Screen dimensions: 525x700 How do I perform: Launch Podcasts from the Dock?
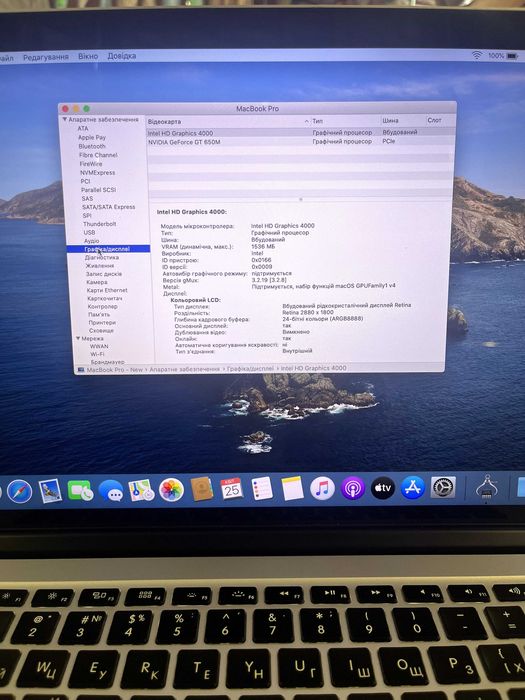click(x=353, y=488)
